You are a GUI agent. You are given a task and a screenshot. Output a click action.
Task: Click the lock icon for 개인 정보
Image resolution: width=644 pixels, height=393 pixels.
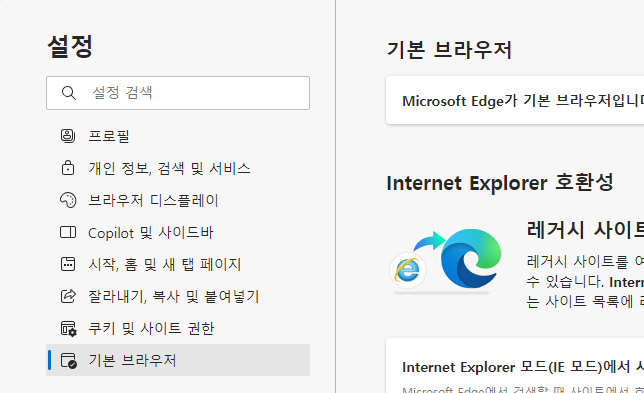click(x=68, y=168)
